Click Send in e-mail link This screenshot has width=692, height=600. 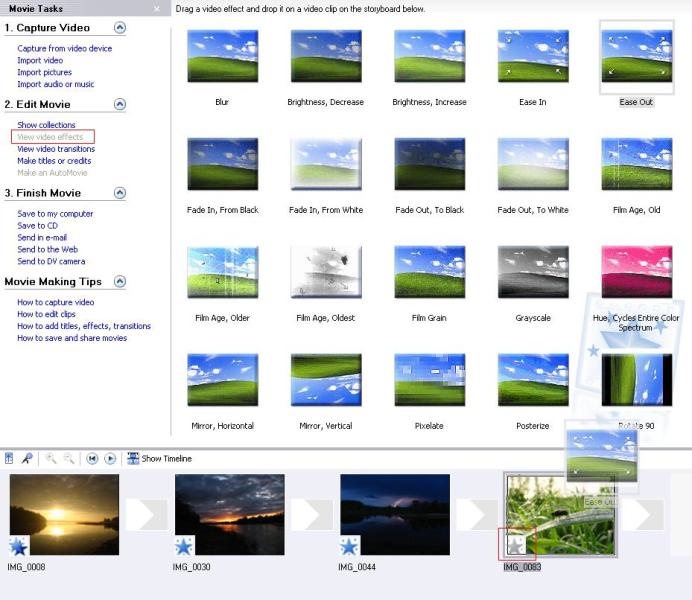tap(42, 238)
